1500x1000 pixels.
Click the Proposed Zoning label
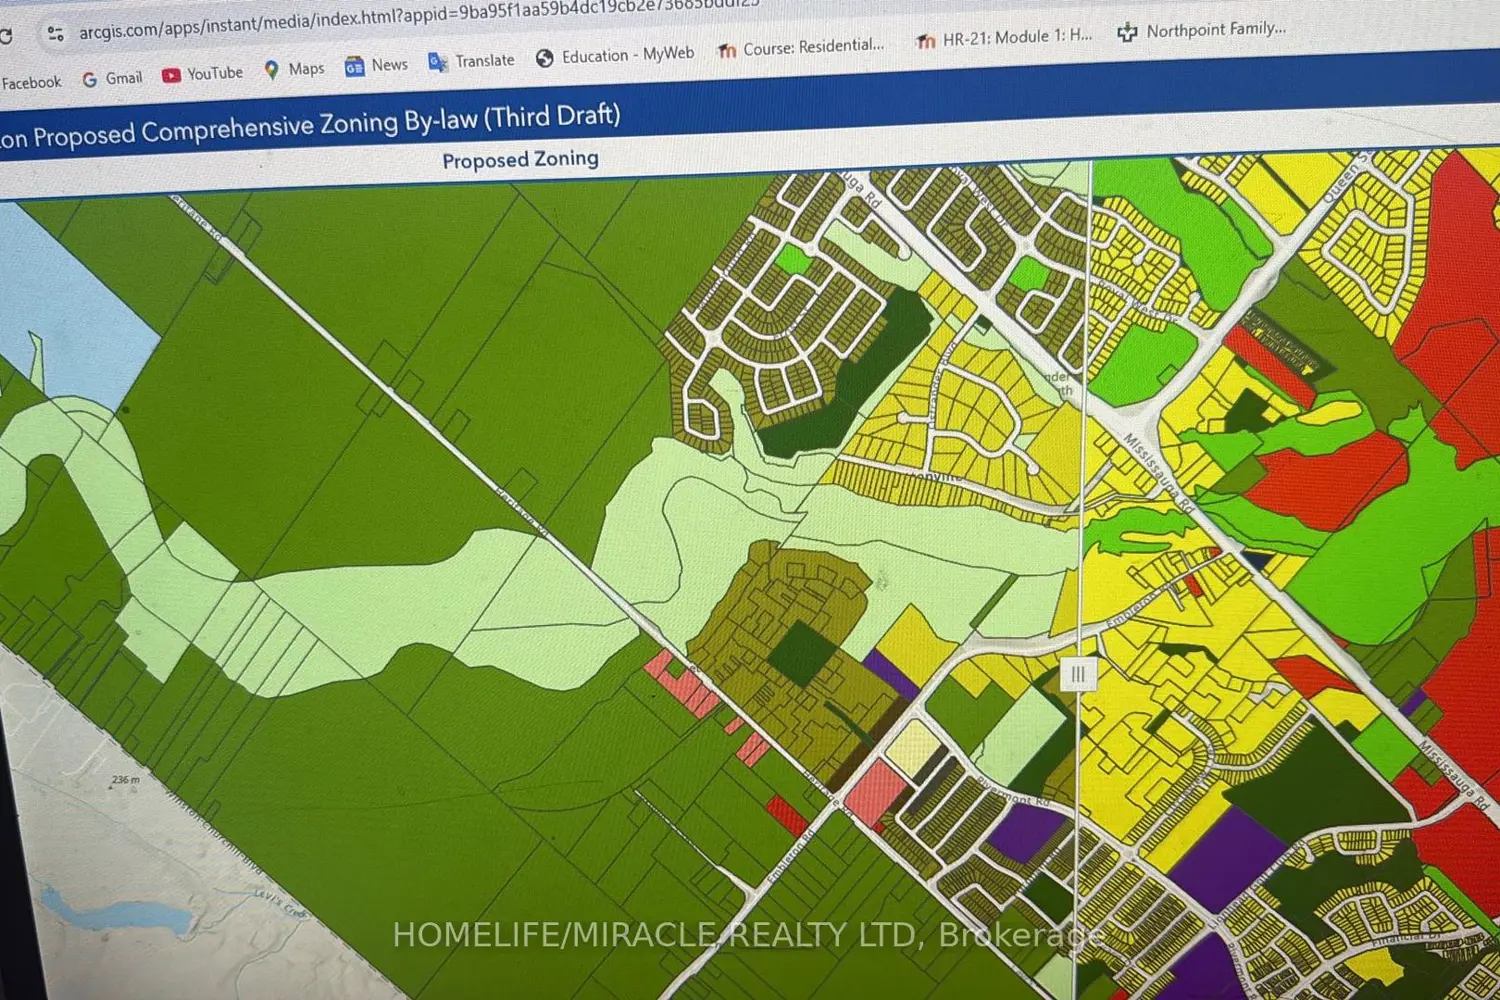521,159
